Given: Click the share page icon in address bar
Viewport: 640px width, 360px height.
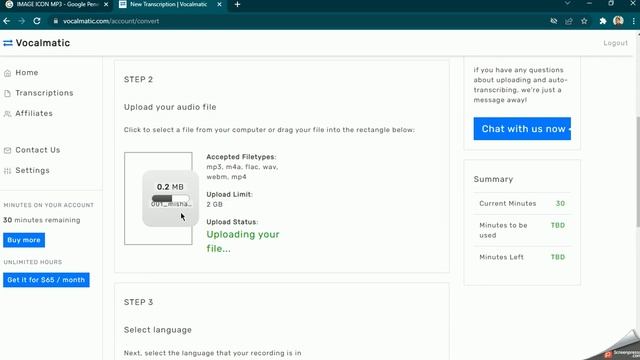Looking at the screenshot, I should point(569,21).
